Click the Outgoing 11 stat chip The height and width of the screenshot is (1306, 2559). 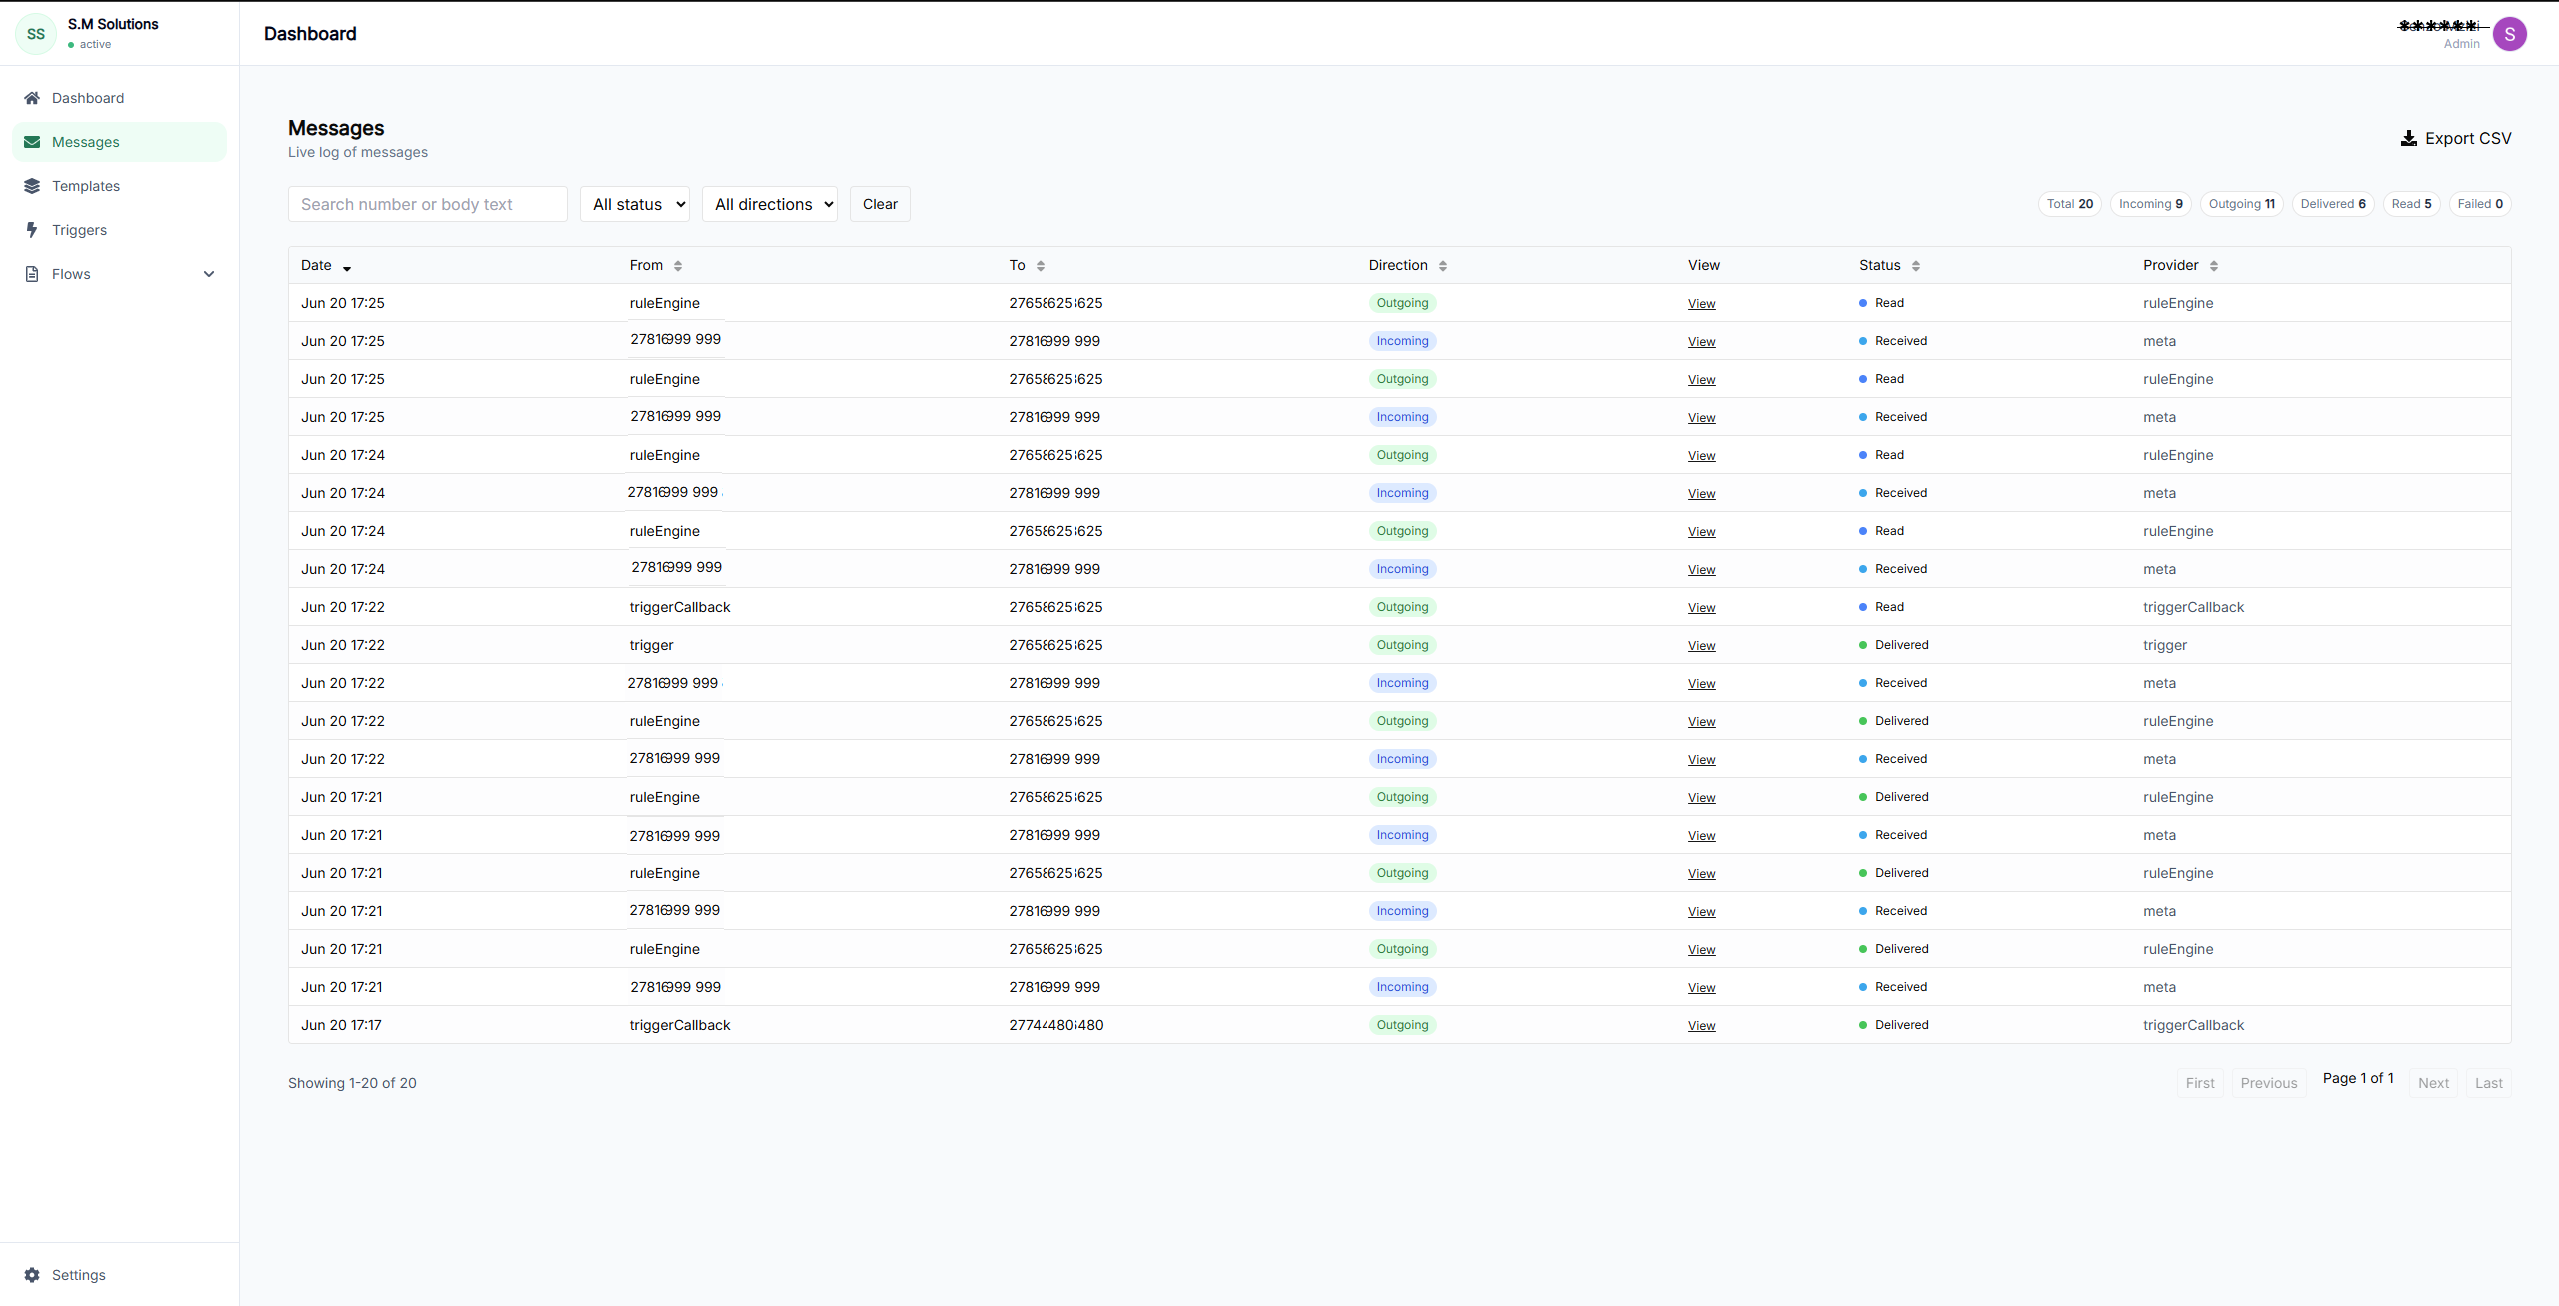tap(2242, 204)
